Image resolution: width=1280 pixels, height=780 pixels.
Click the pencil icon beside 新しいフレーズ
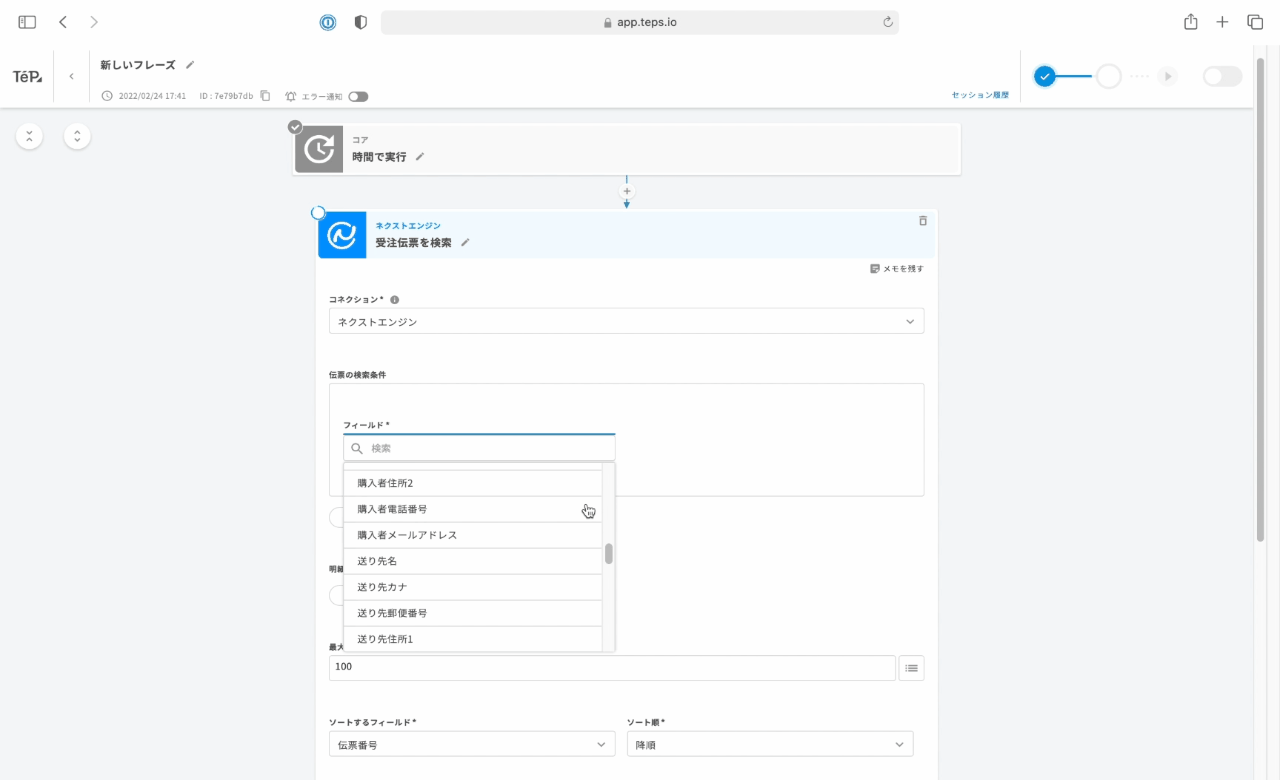pos(190,65)
